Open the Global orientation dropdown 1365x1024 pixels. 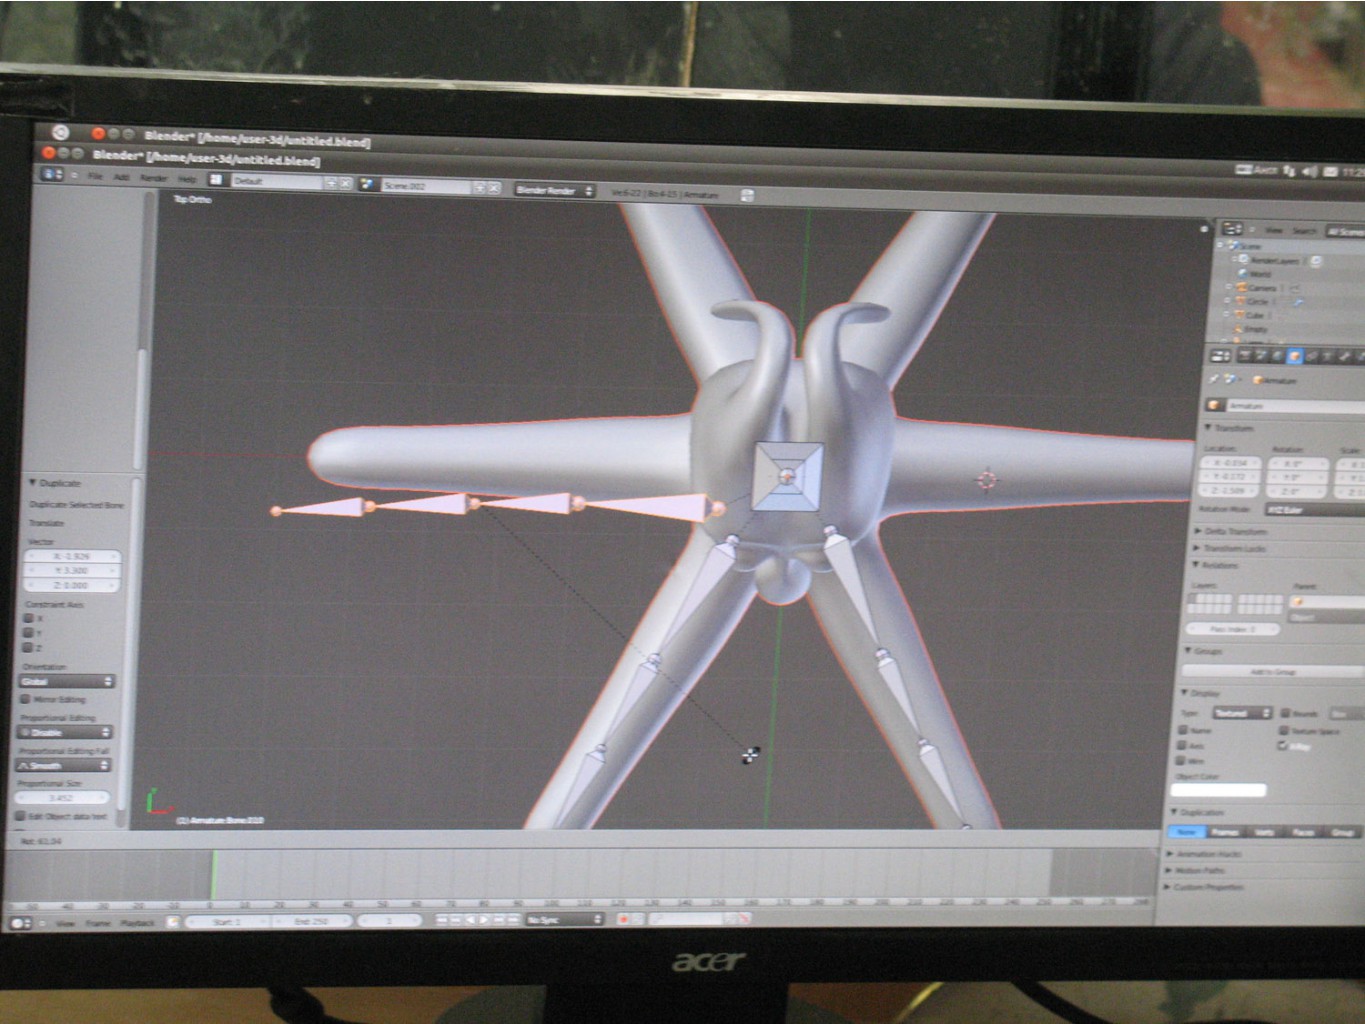(x=66, y=682)
